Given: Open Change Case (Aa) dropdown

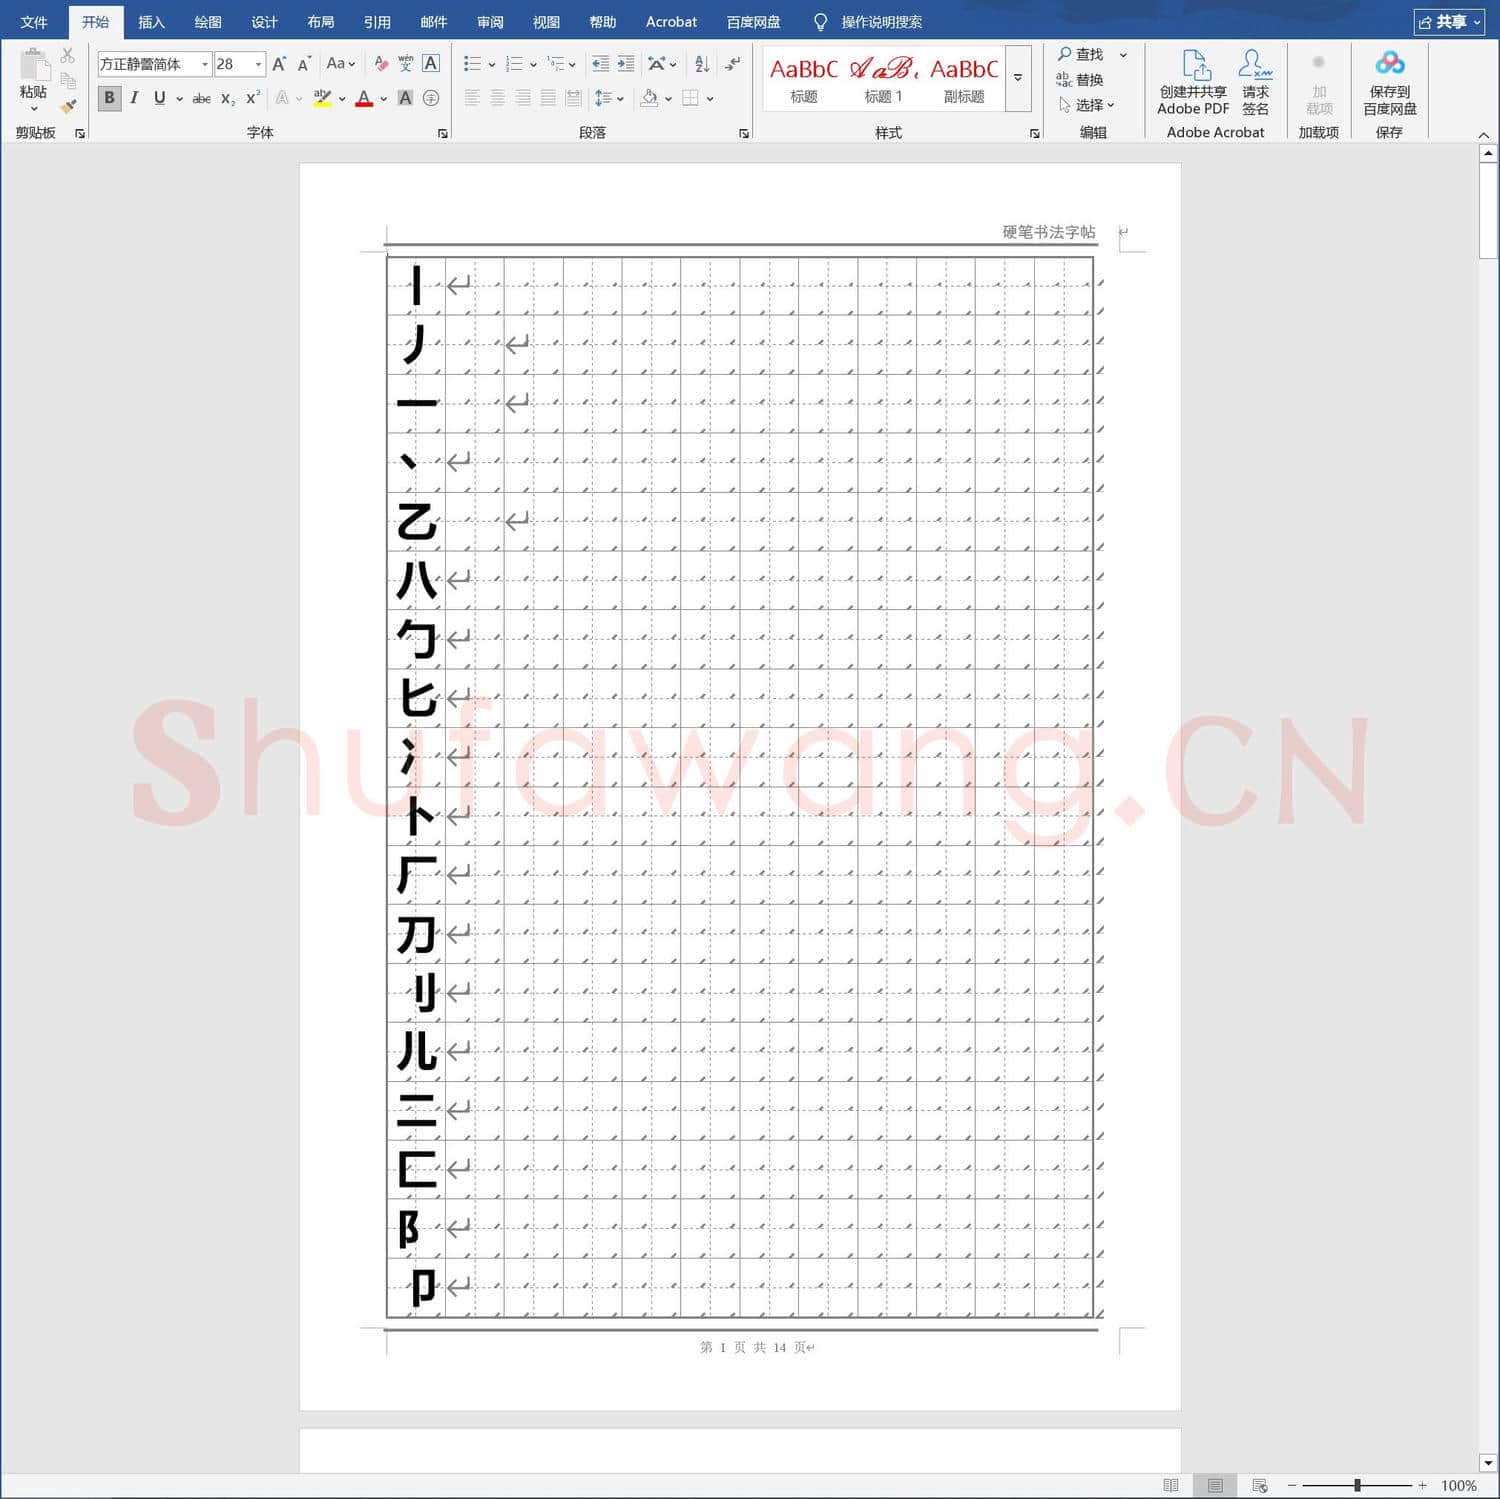Looking at the screenshot, I should tap(341, 64).
